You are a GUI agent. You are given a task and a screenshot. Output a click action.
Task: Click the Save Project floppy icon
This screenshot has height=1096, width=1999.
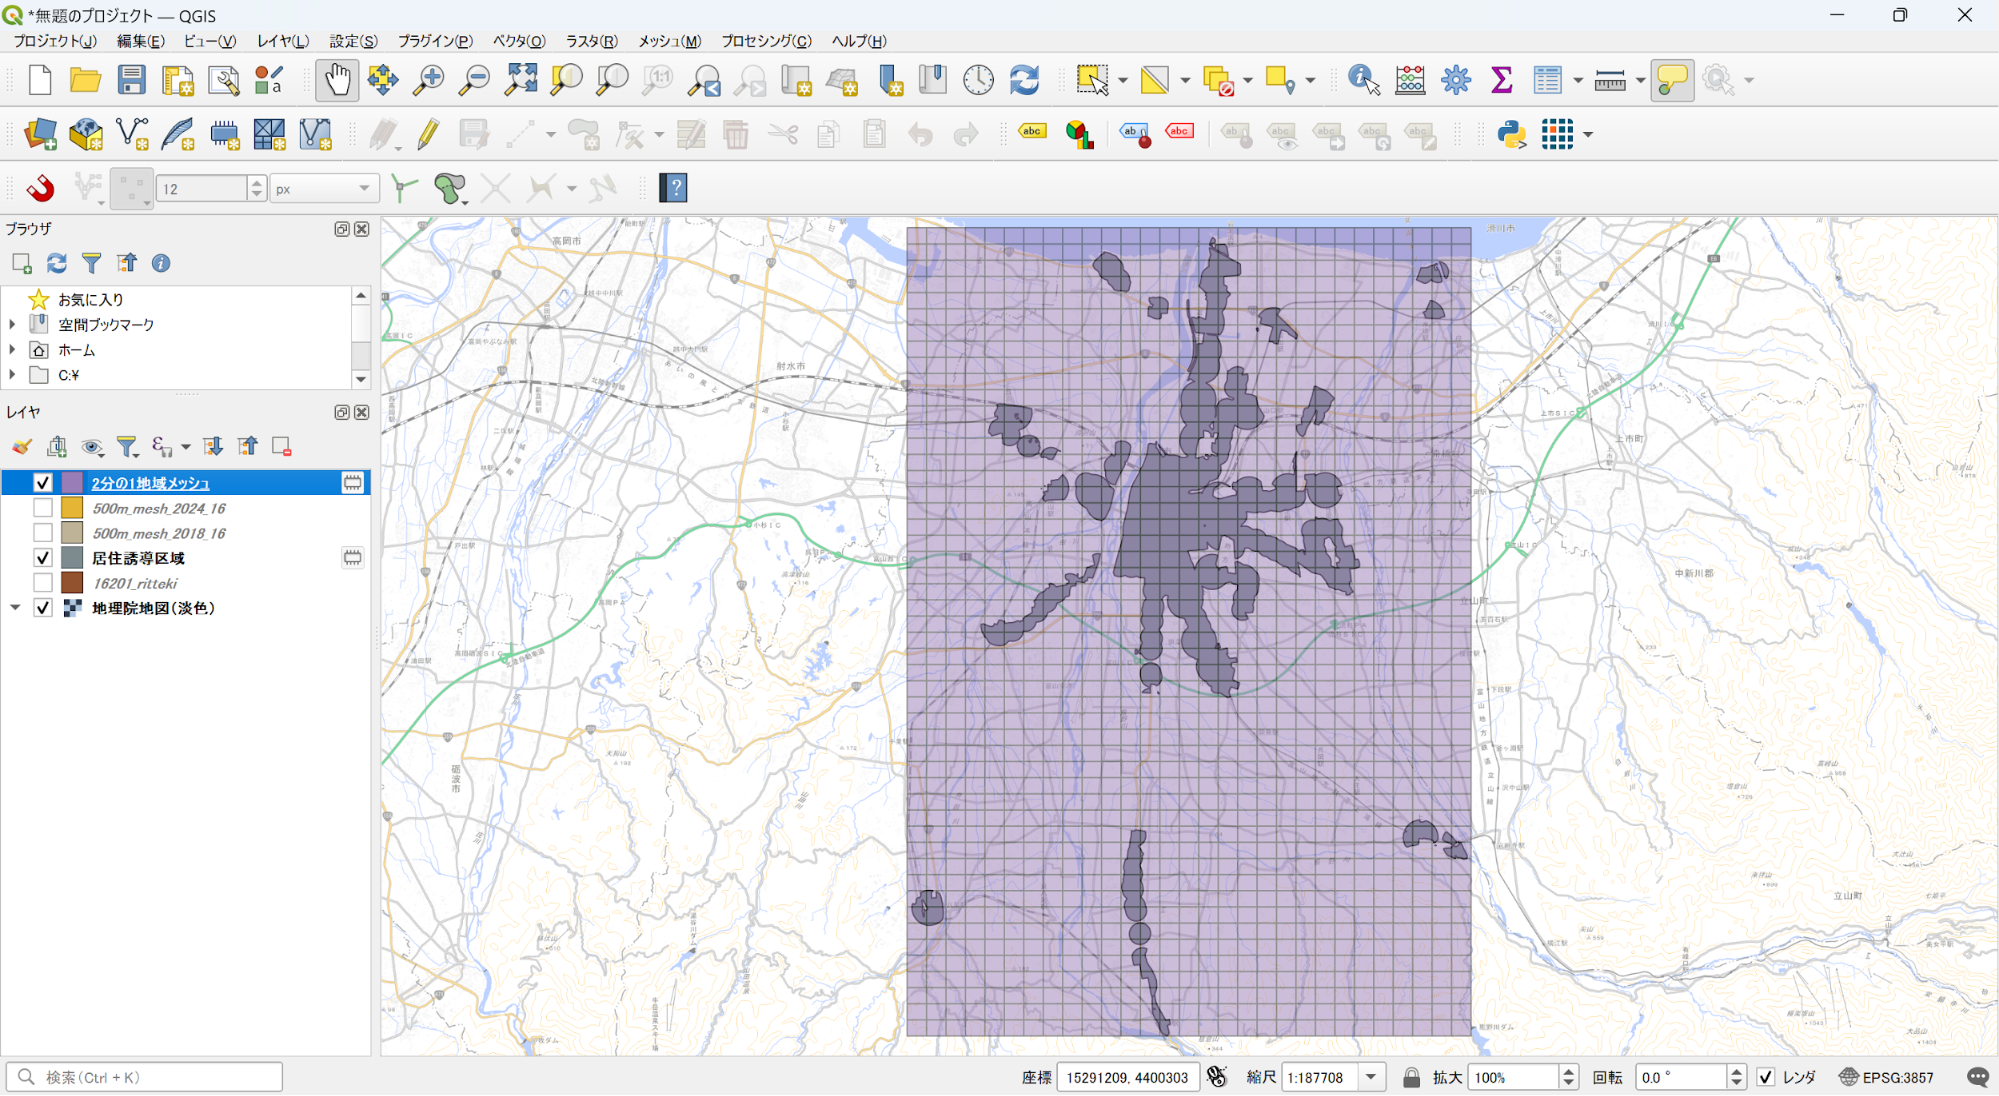[131, 80]
